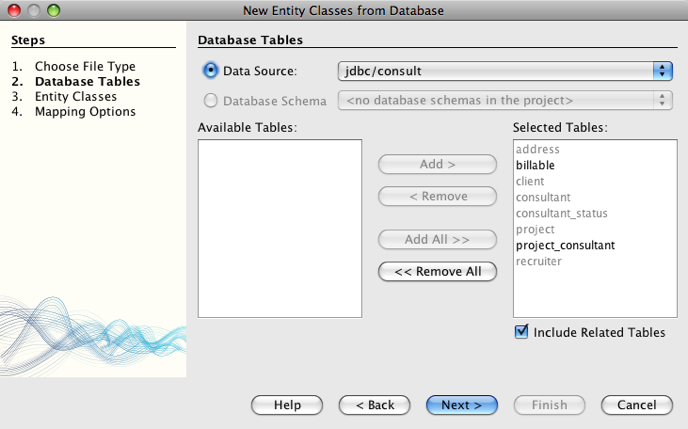
Task: Select billable in Selected Tables
Action: coord(535,165)
